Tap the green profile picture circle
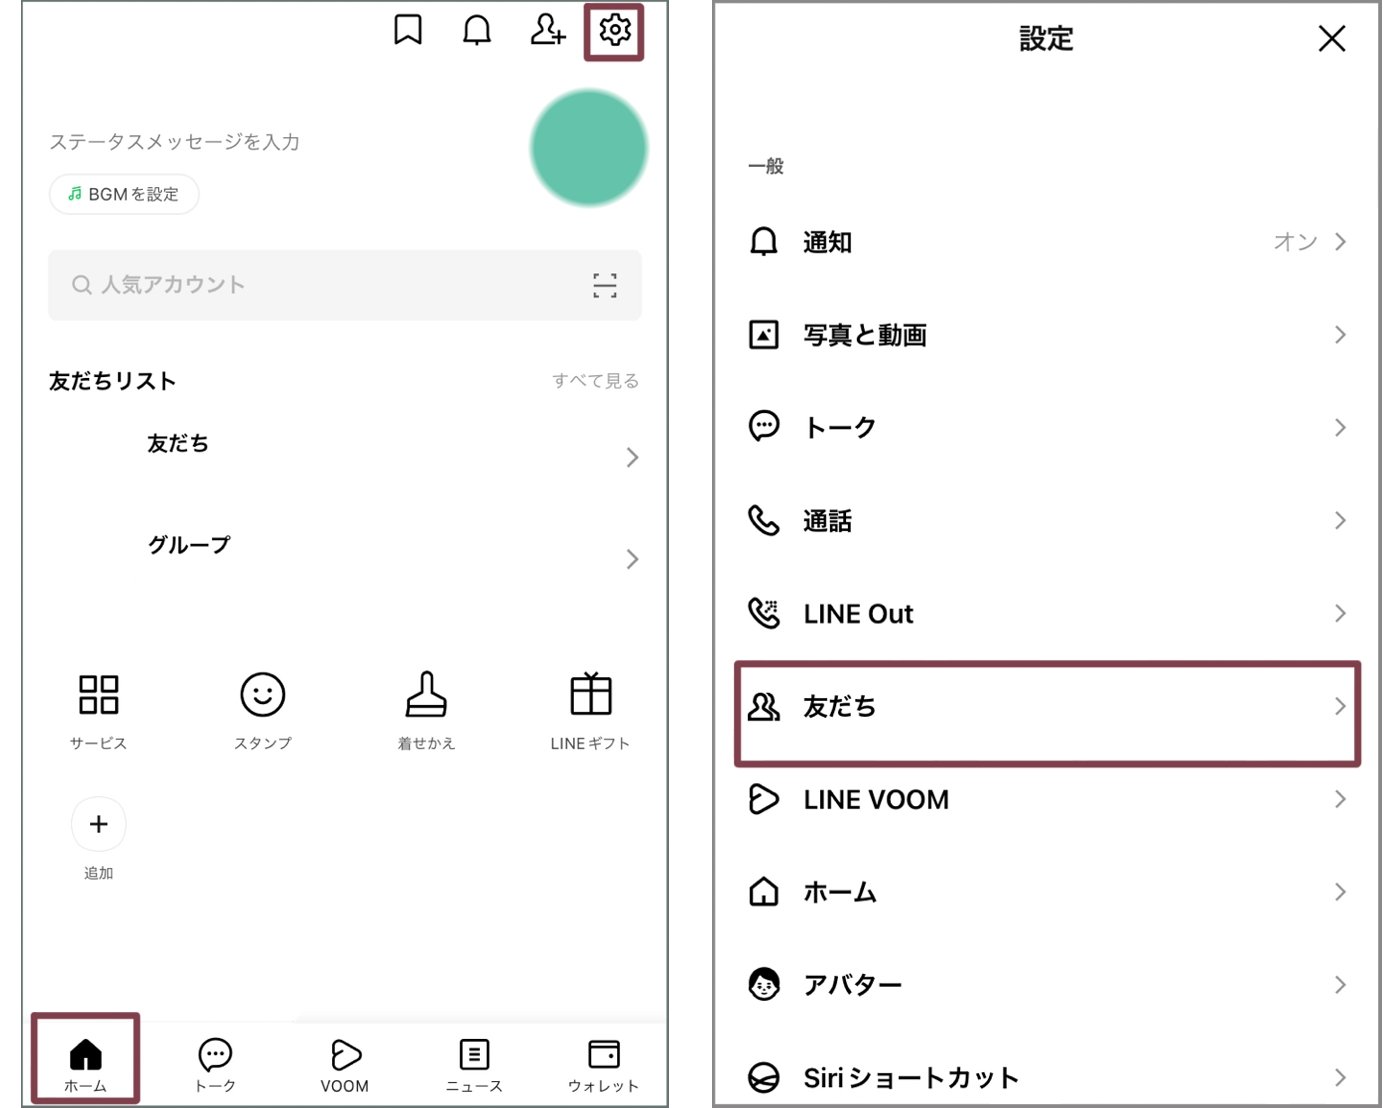The height and width of the screenshot is (1108, 1400). [589, 148]
